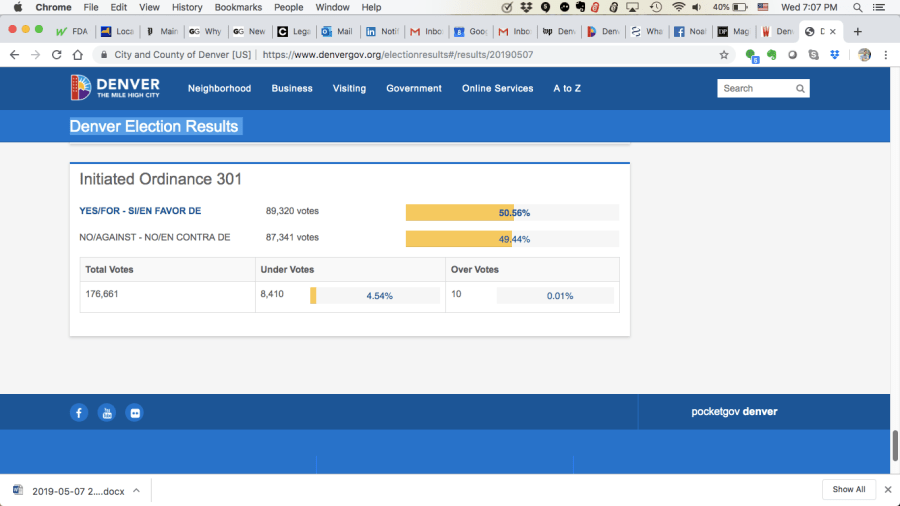Click the search magnifier in Denver site
The height and width of the screenshot is (506, 900).
800,88
